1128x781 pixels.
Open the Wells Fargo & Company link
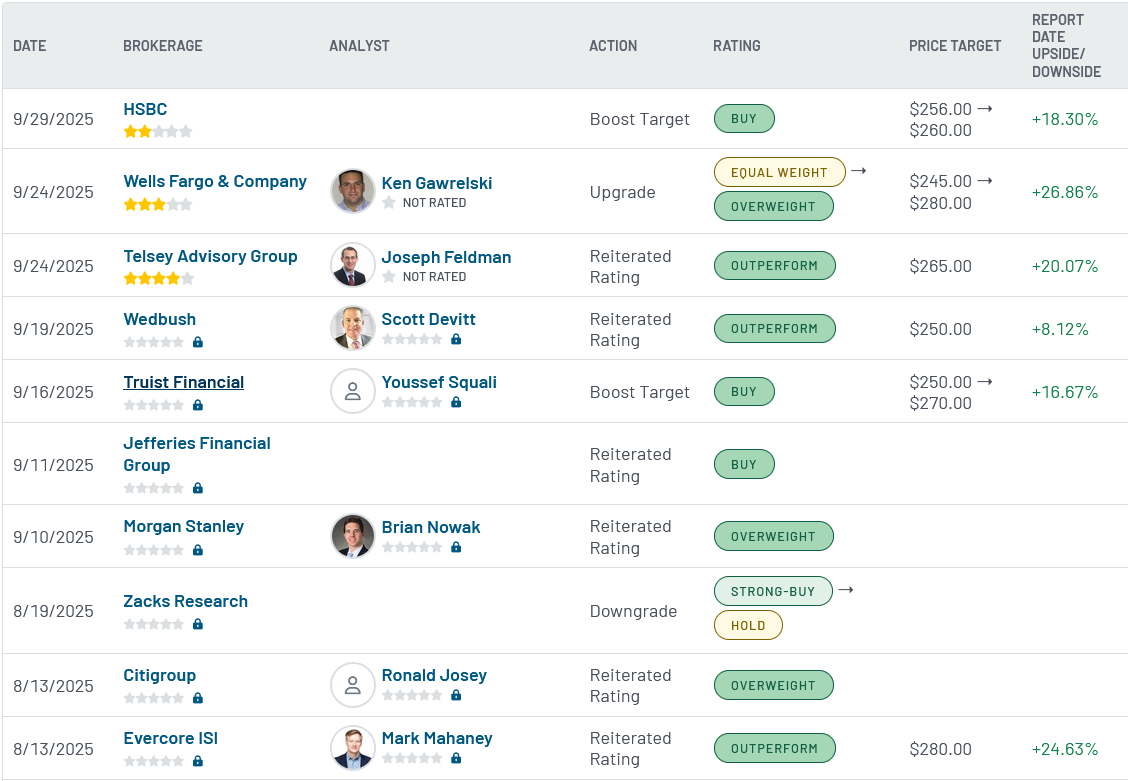point(215,181)
